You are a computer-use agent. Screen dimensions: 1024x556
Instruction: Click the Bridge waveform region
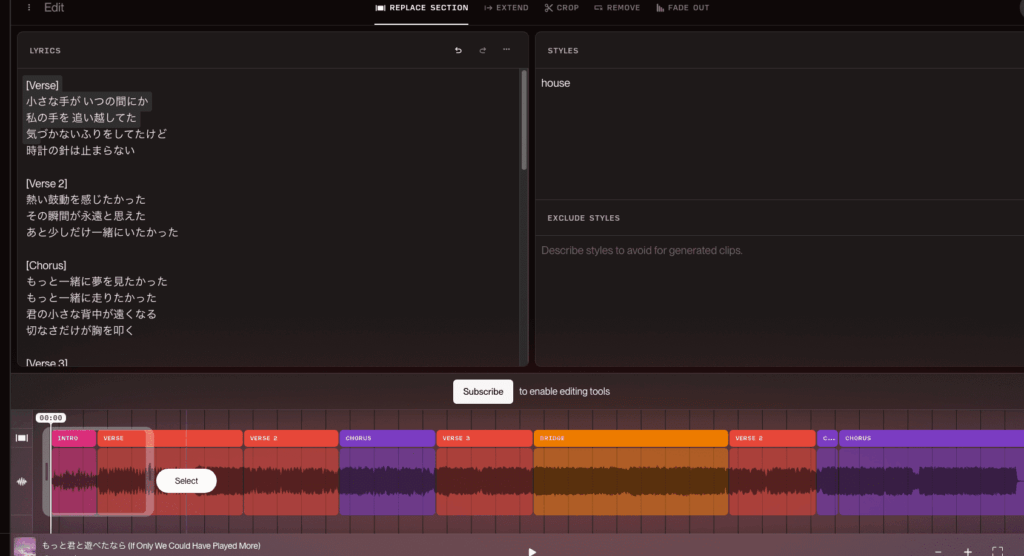coord(631,482)
